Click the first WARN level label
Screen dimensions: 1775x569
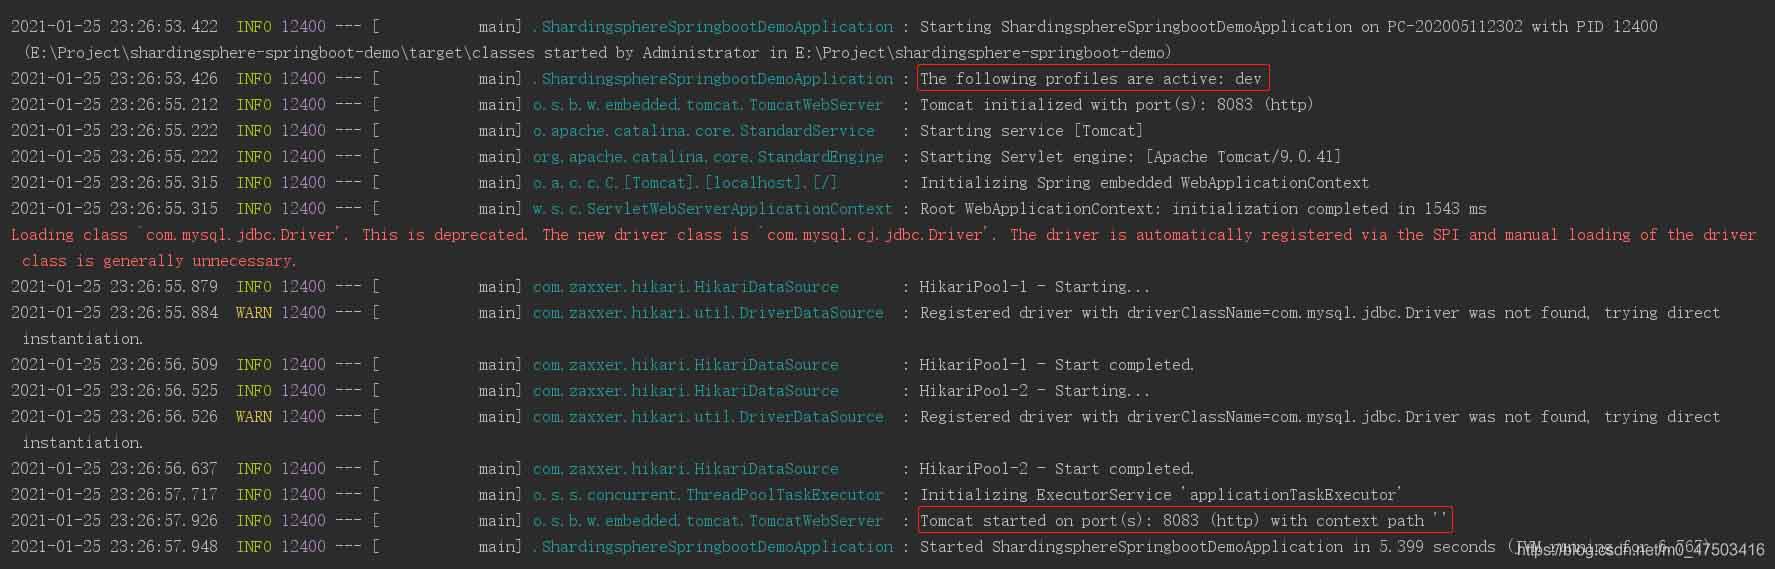coord(254,313)
